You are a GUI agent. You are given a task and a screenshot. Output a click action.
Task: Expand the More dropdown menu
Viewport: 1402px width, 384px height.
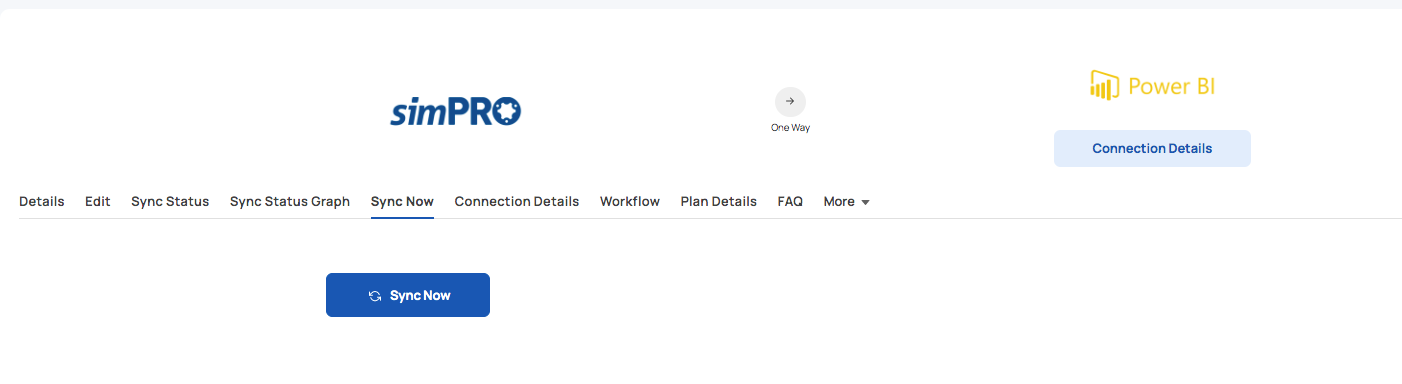pos(846,201)
